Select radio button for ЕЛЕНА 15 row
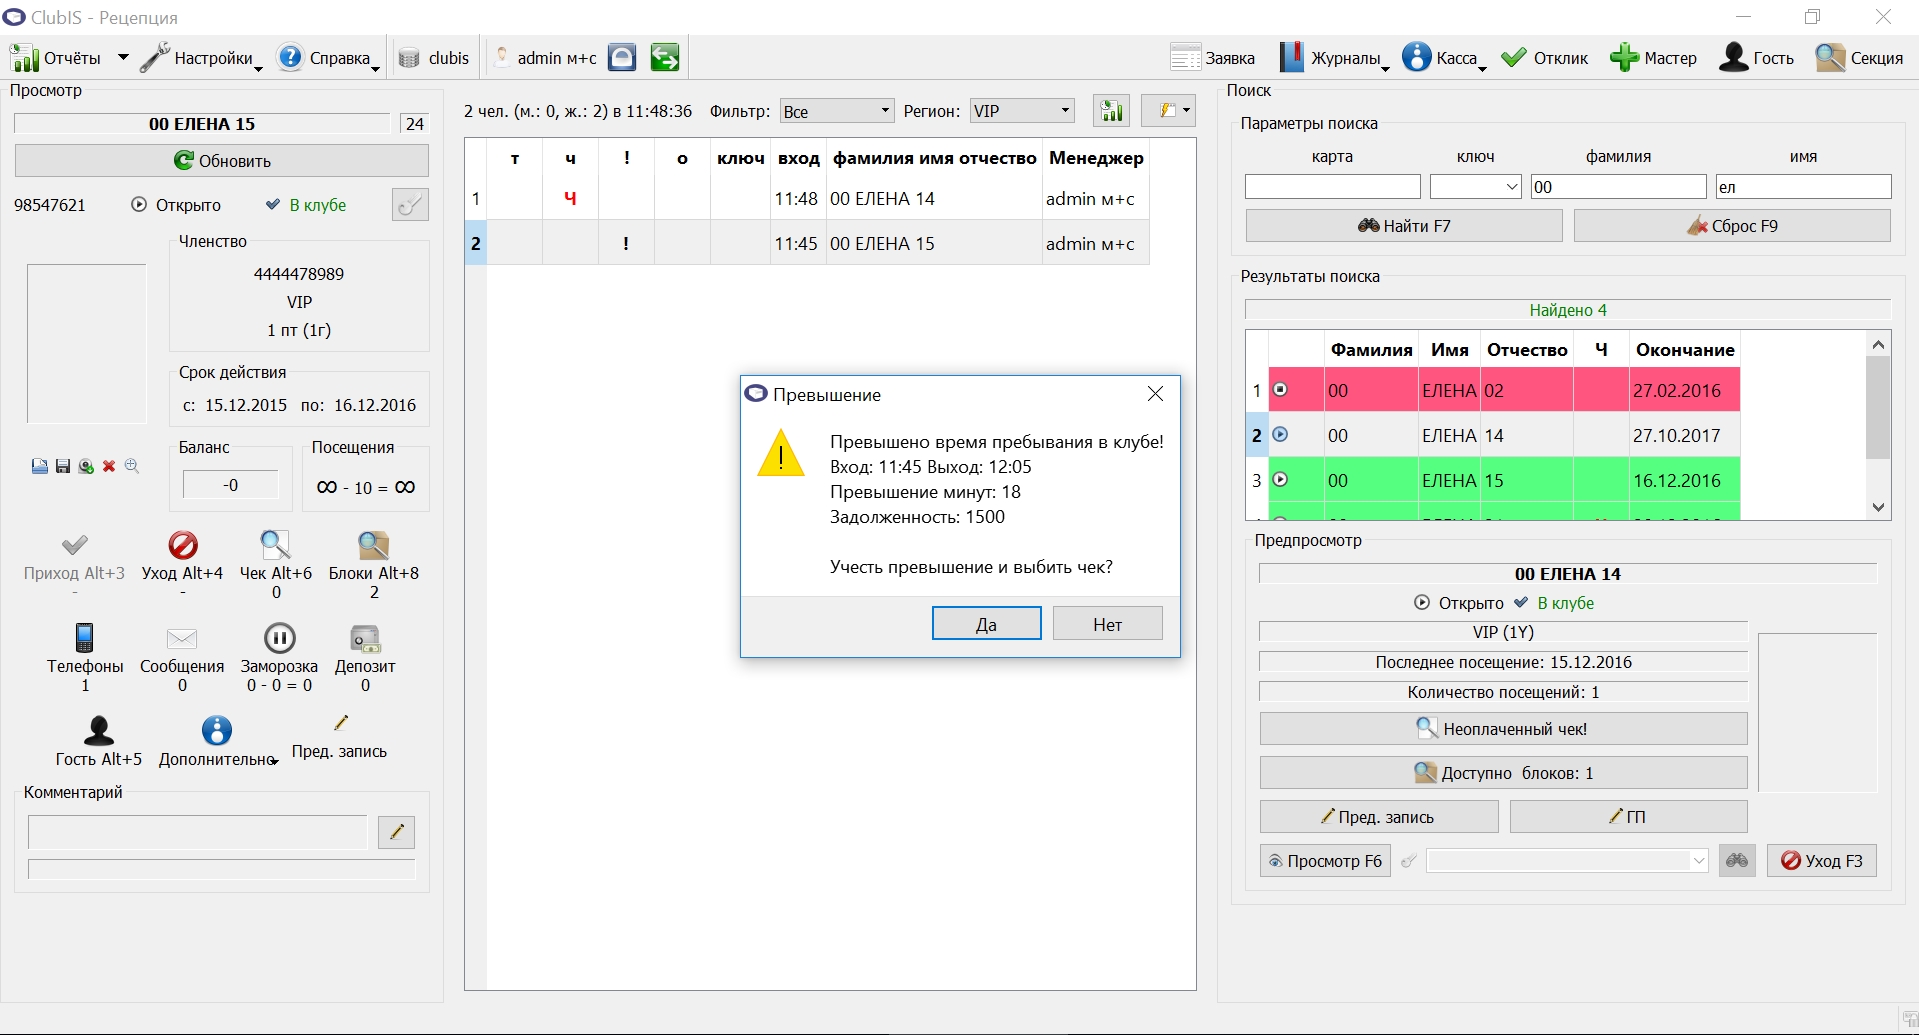 pos(1280,480)
